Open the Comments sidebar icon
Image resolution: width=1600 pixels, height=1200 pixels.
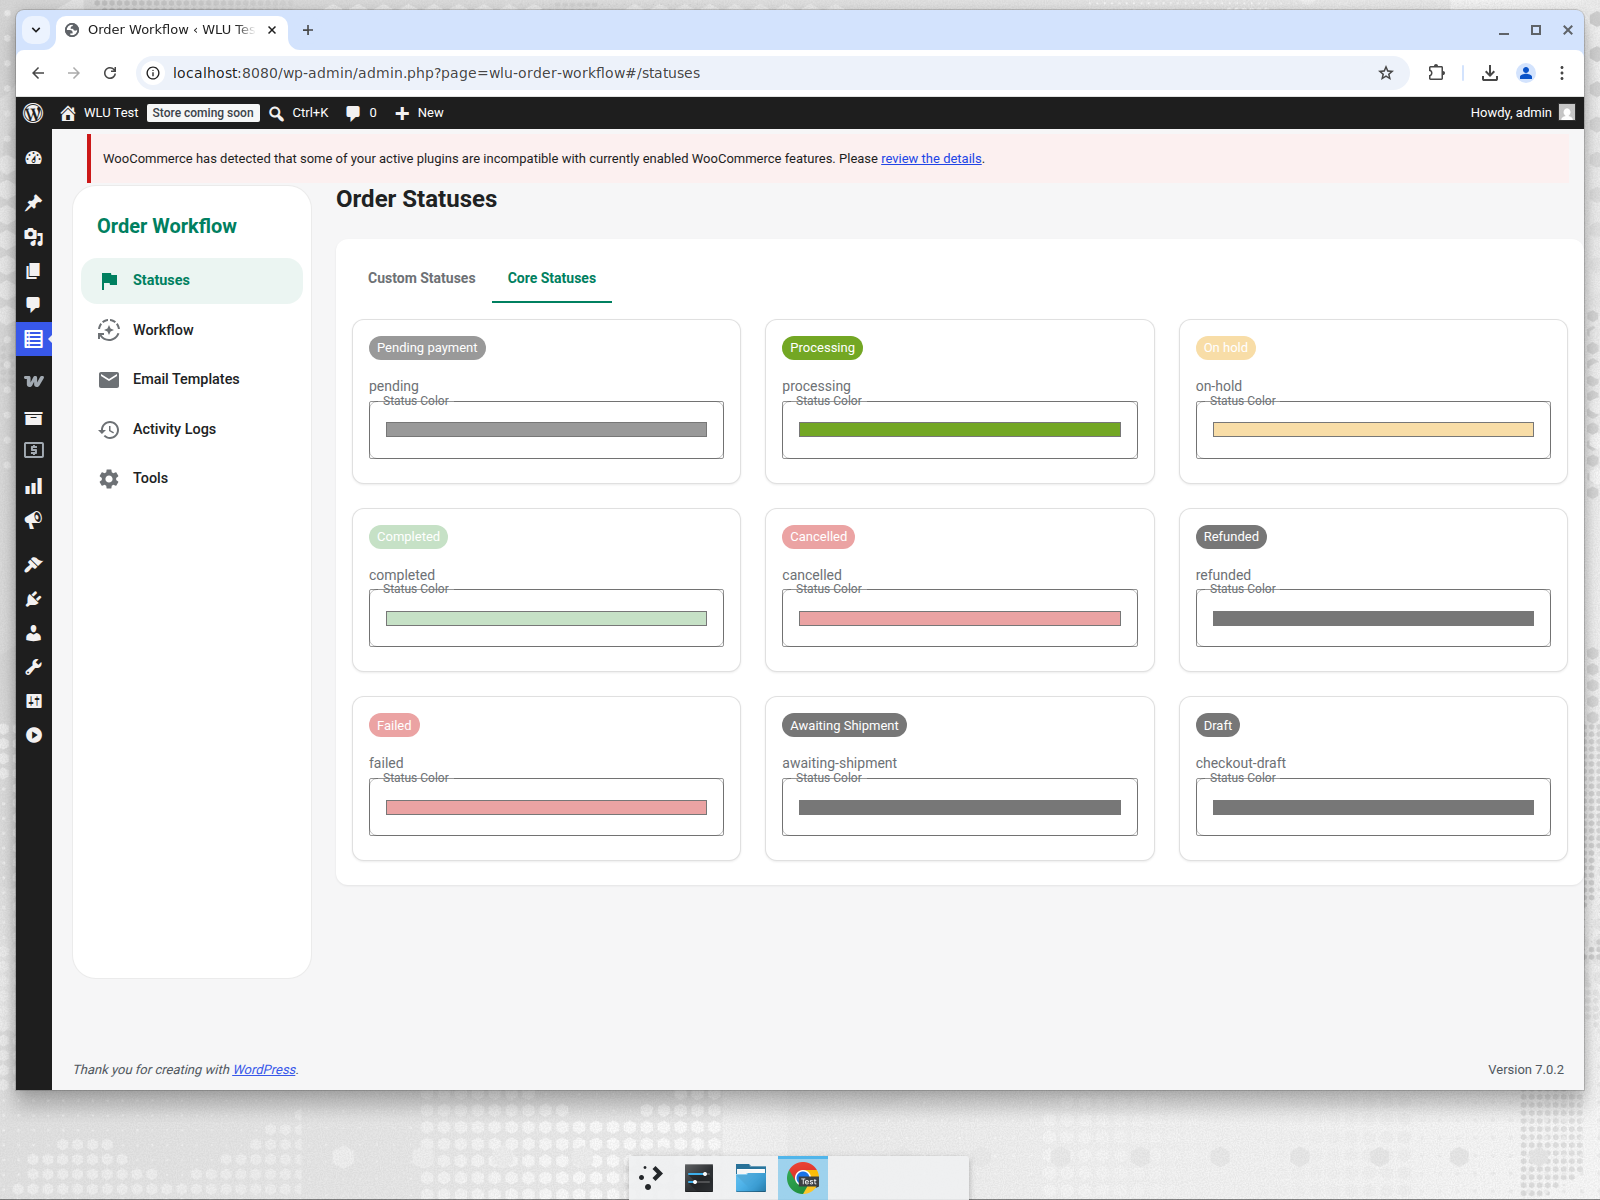tap(33, 305)
